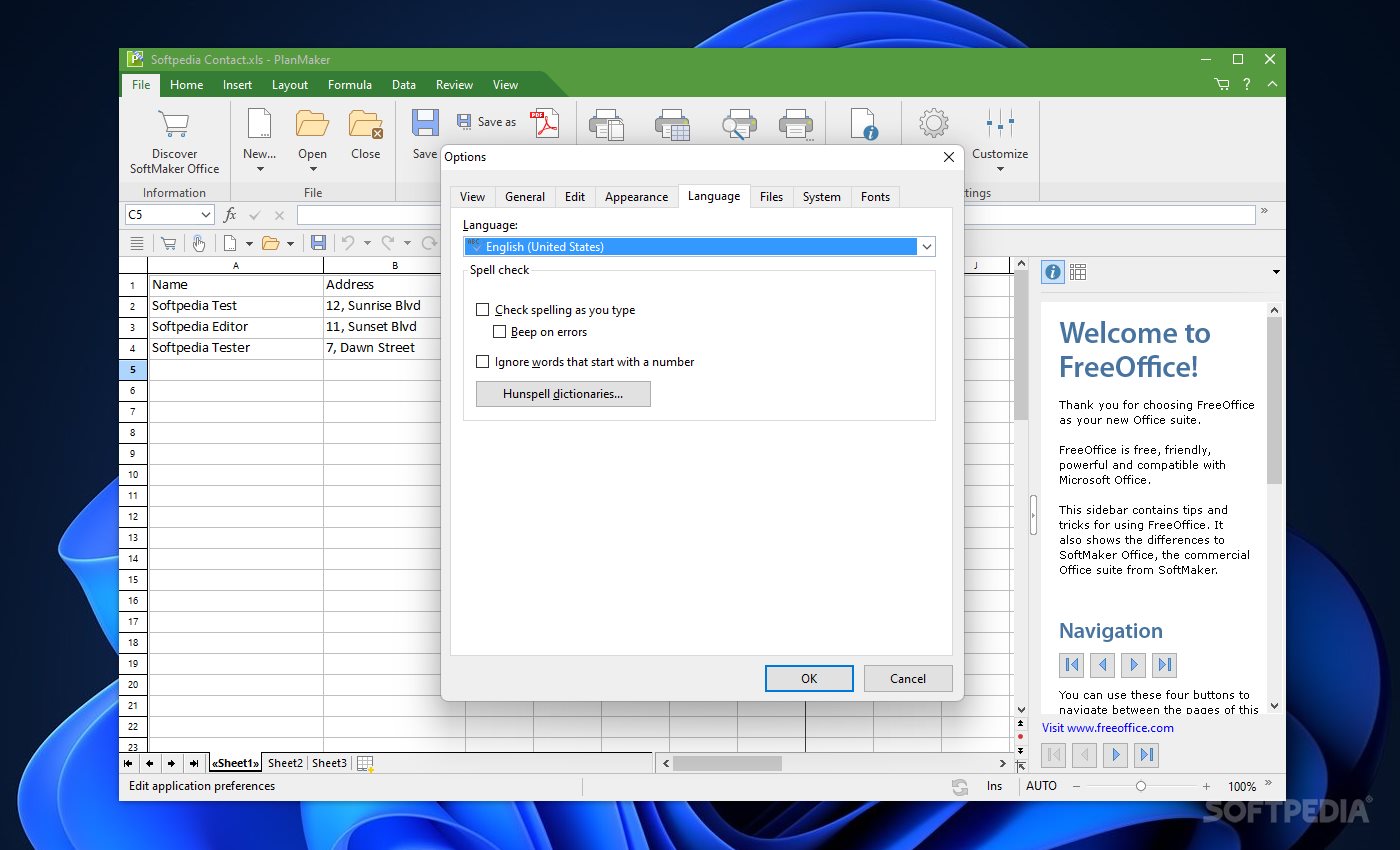
Task: Click the help question mark icon
Action: (x=1247, y=85)
